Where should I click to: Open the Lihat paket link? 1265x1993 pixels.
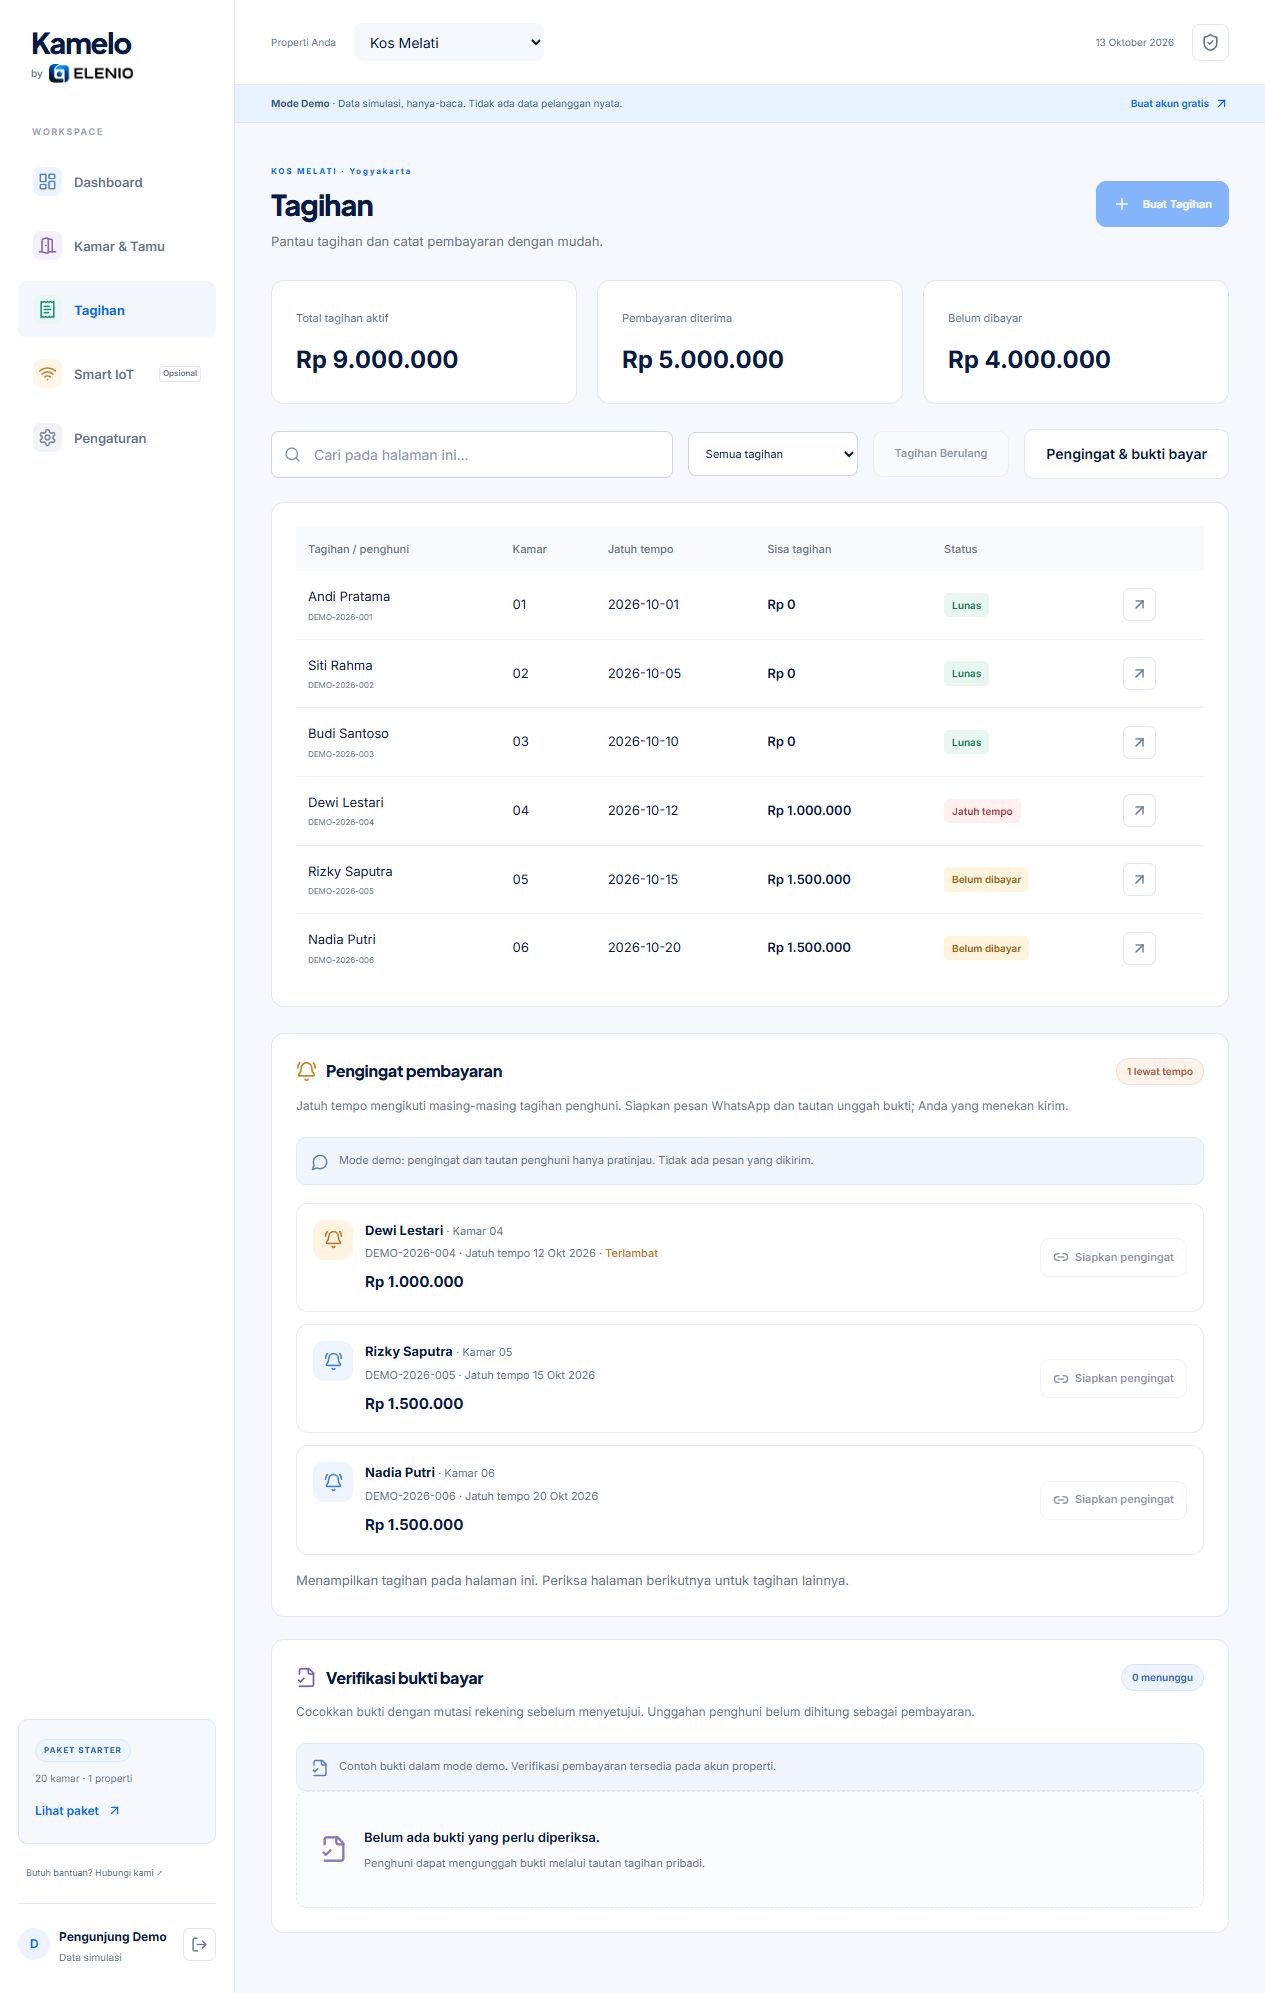pos(77,1811)
